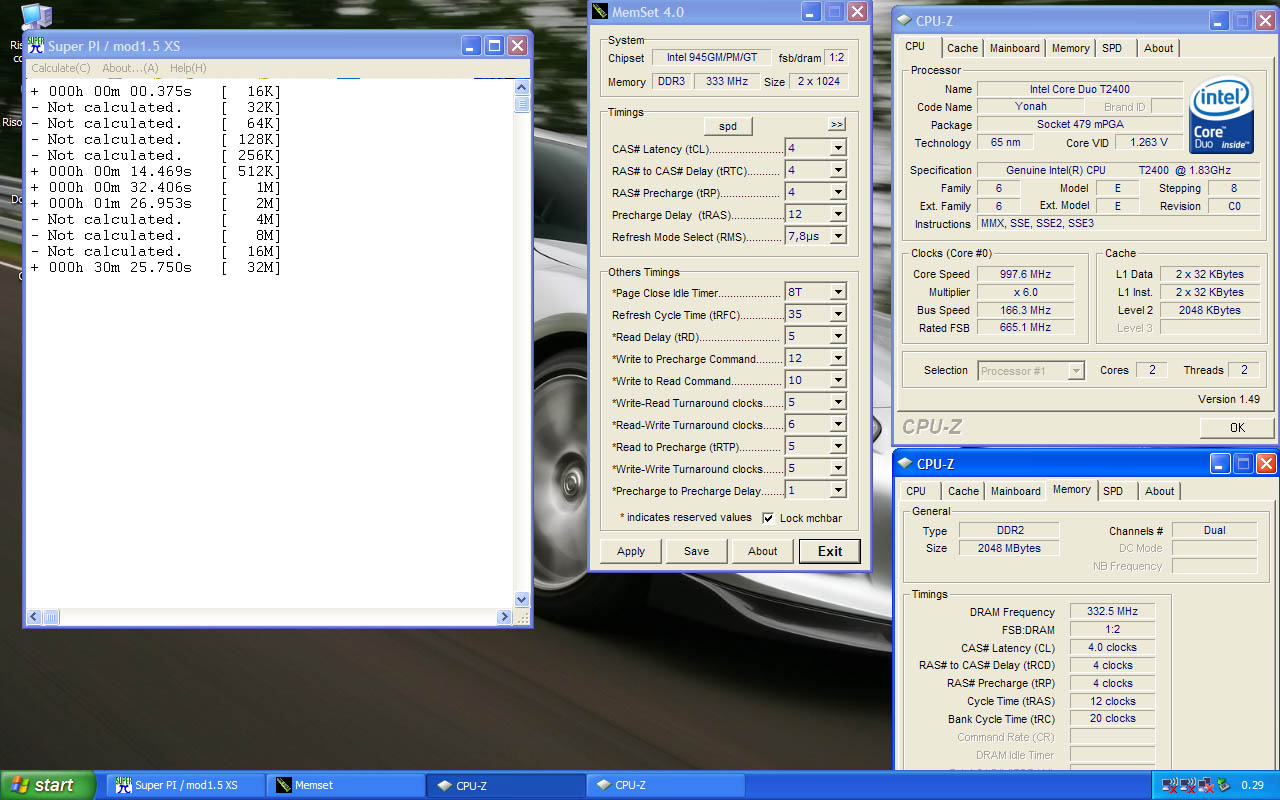
Task: Click Exit button in MemSet
Action: pyautogui.click(x=830, y=551)
